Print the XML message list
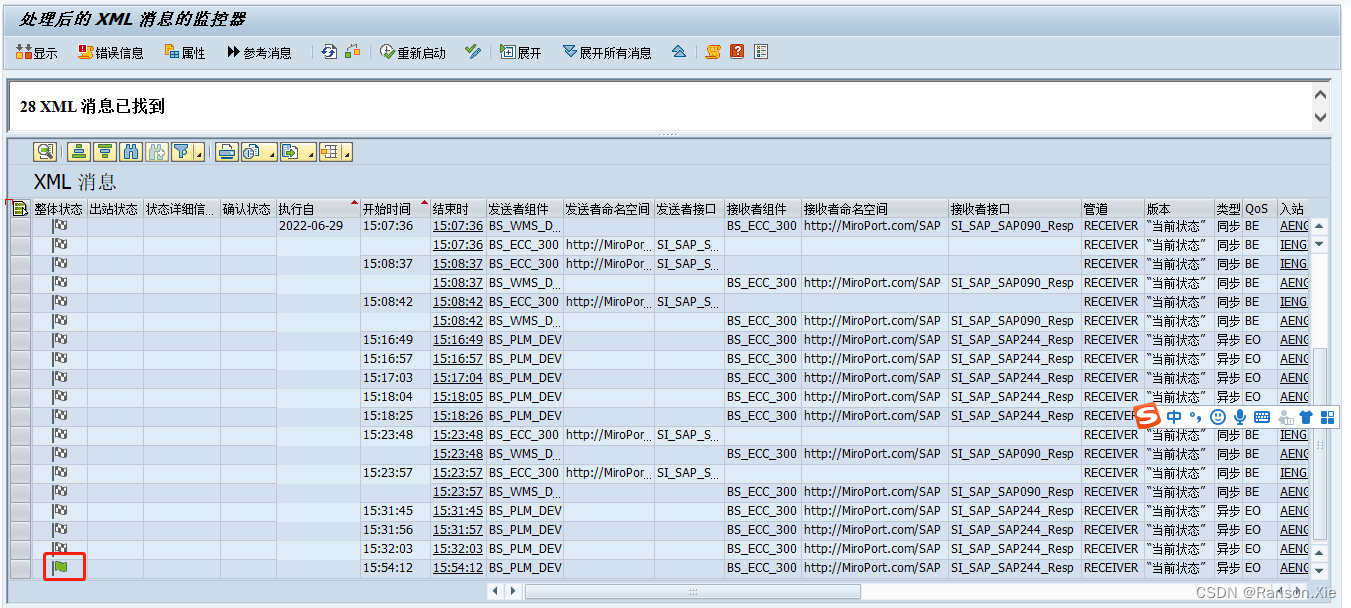The width and height of the screenshot is (1351, 608). coord(226,151)
